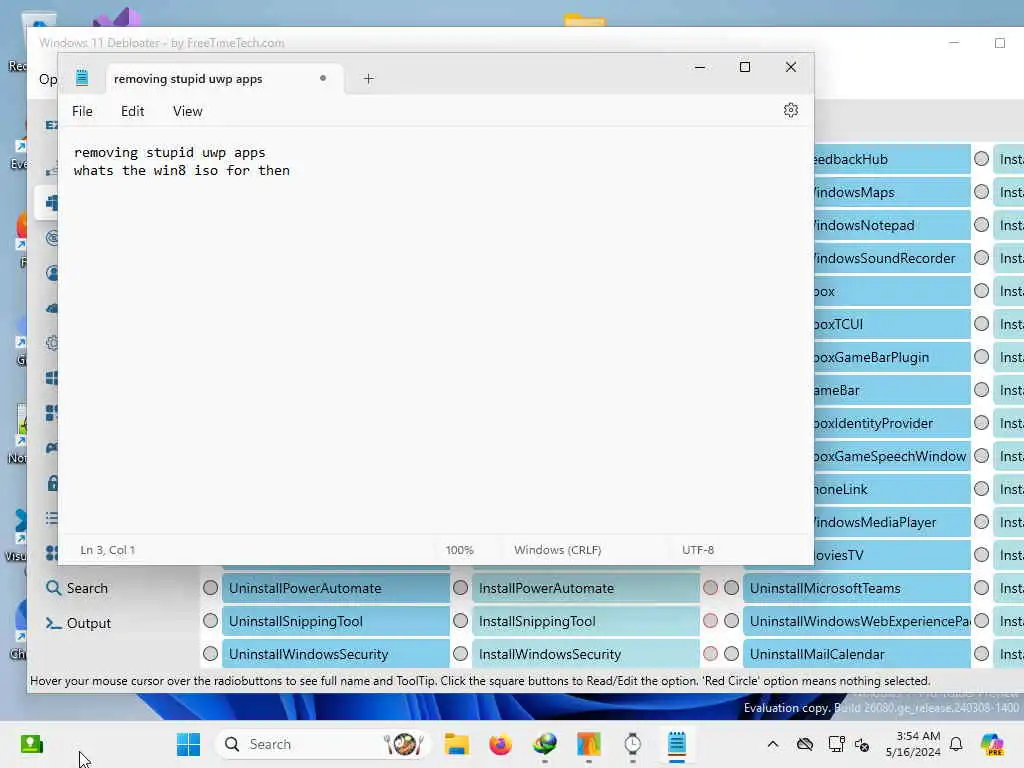Open the UninstallPowerAutomate option button

[336, 588]
